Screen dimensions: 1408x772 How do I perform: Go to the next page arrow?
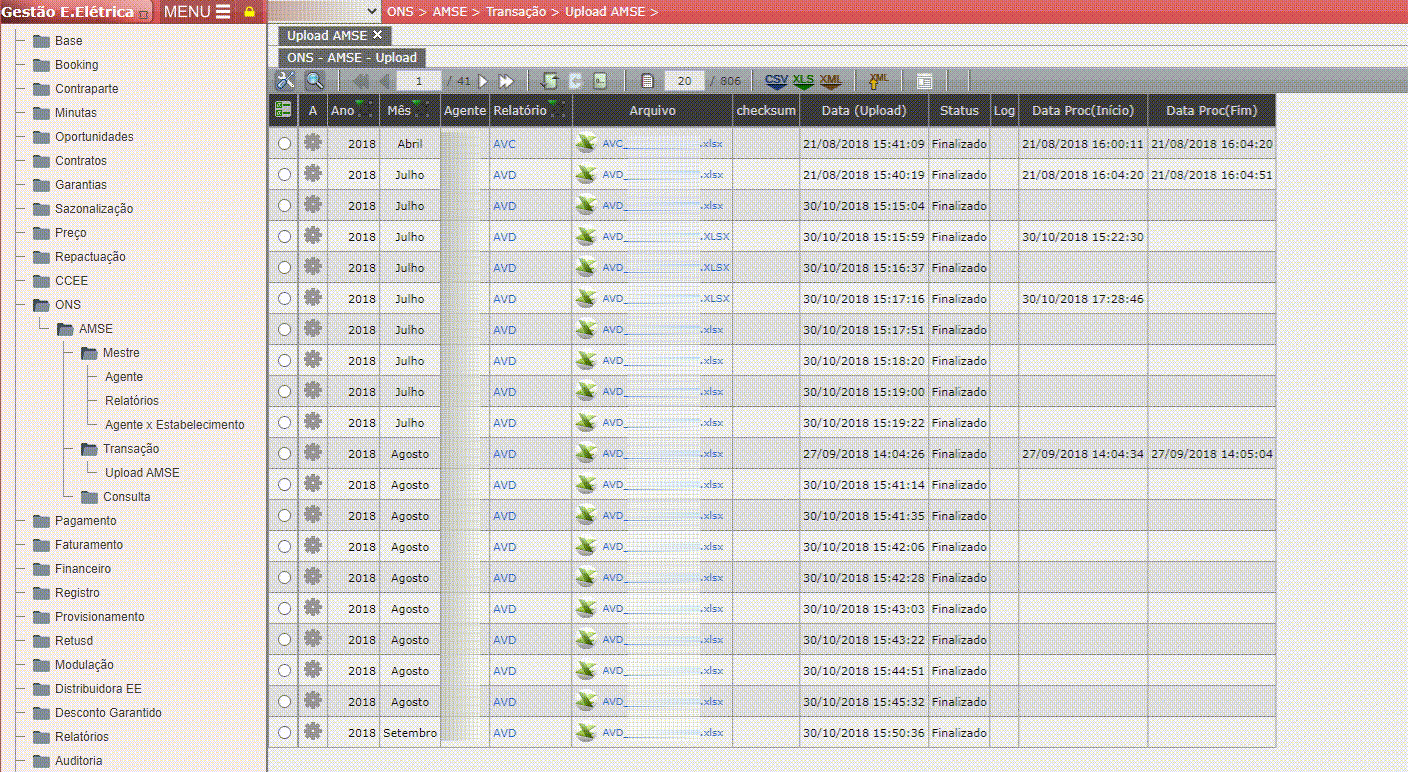pos(484,81)
